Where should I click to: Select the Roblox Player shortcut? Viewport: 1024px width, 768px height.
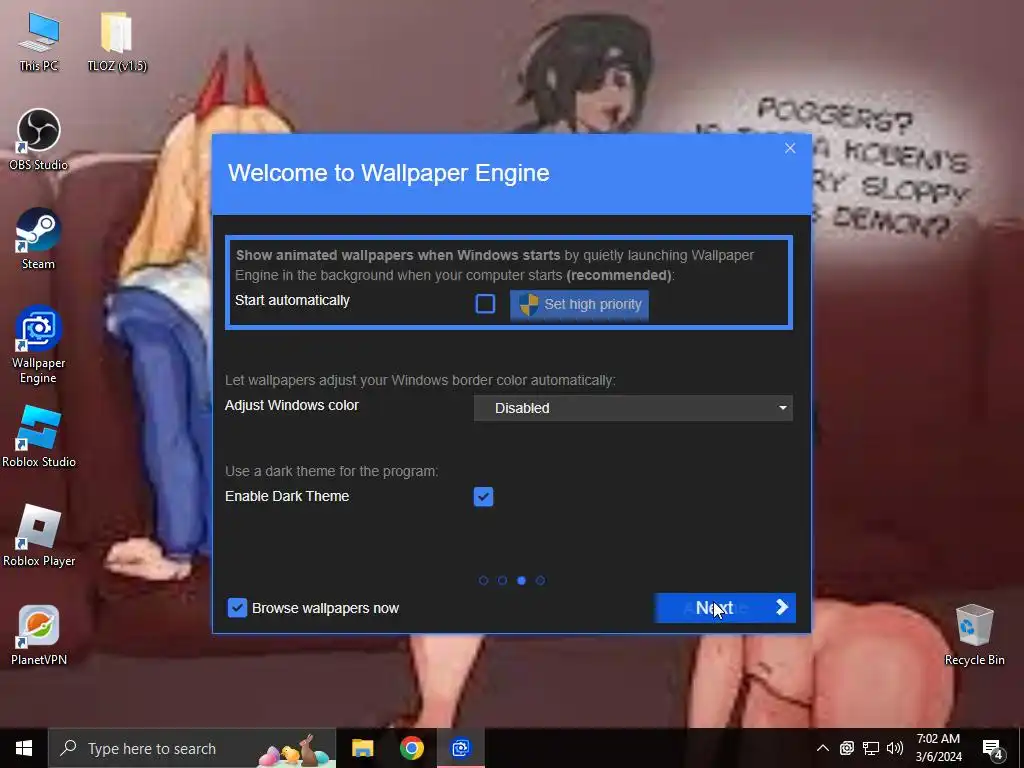point(39,536)
